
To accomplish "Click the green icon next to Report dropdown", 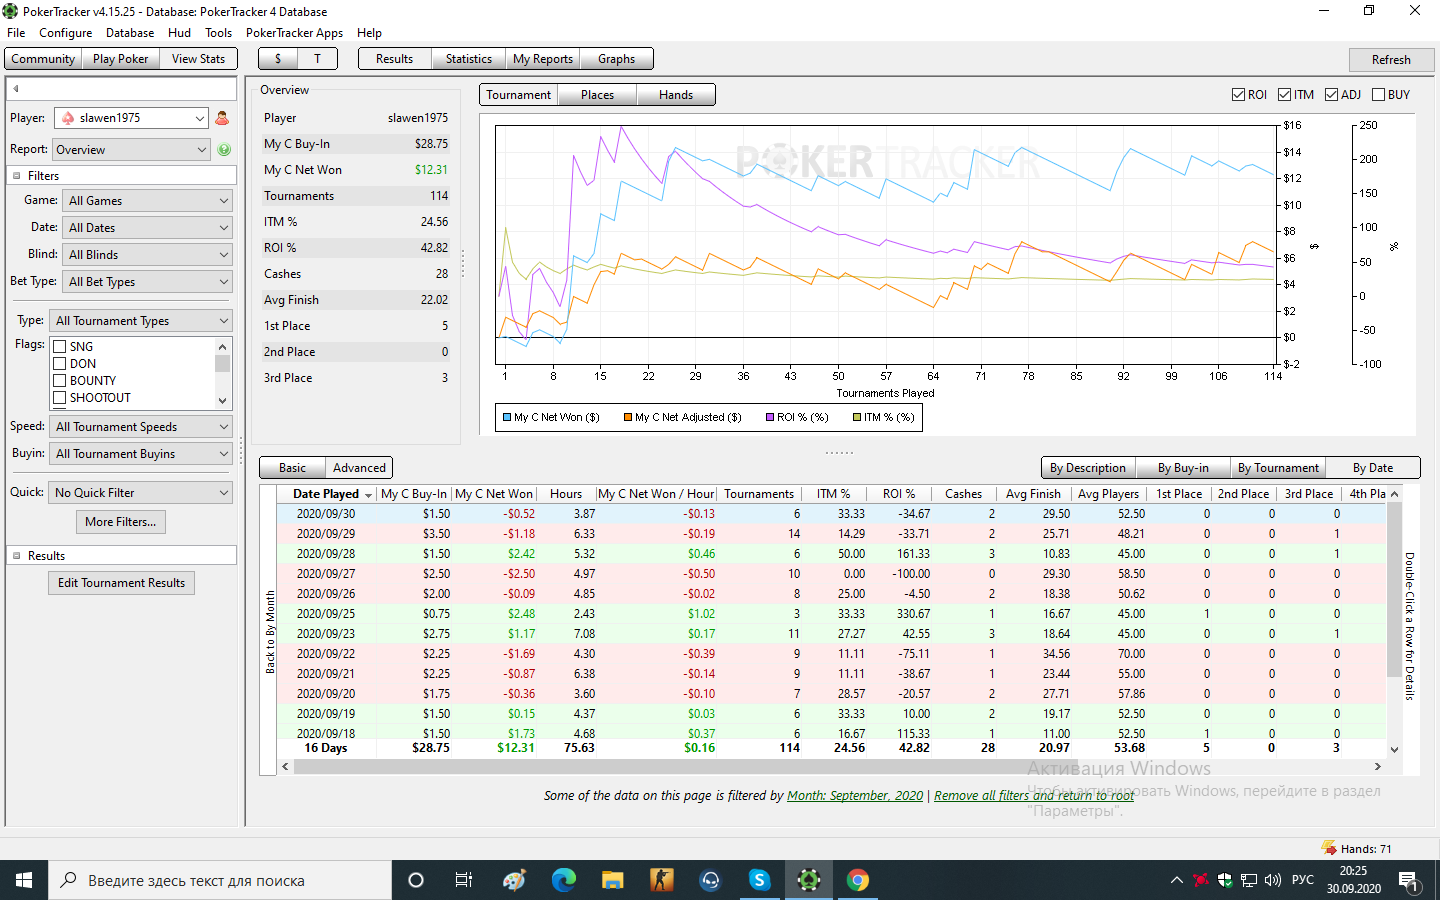I will tap(224, 150).
